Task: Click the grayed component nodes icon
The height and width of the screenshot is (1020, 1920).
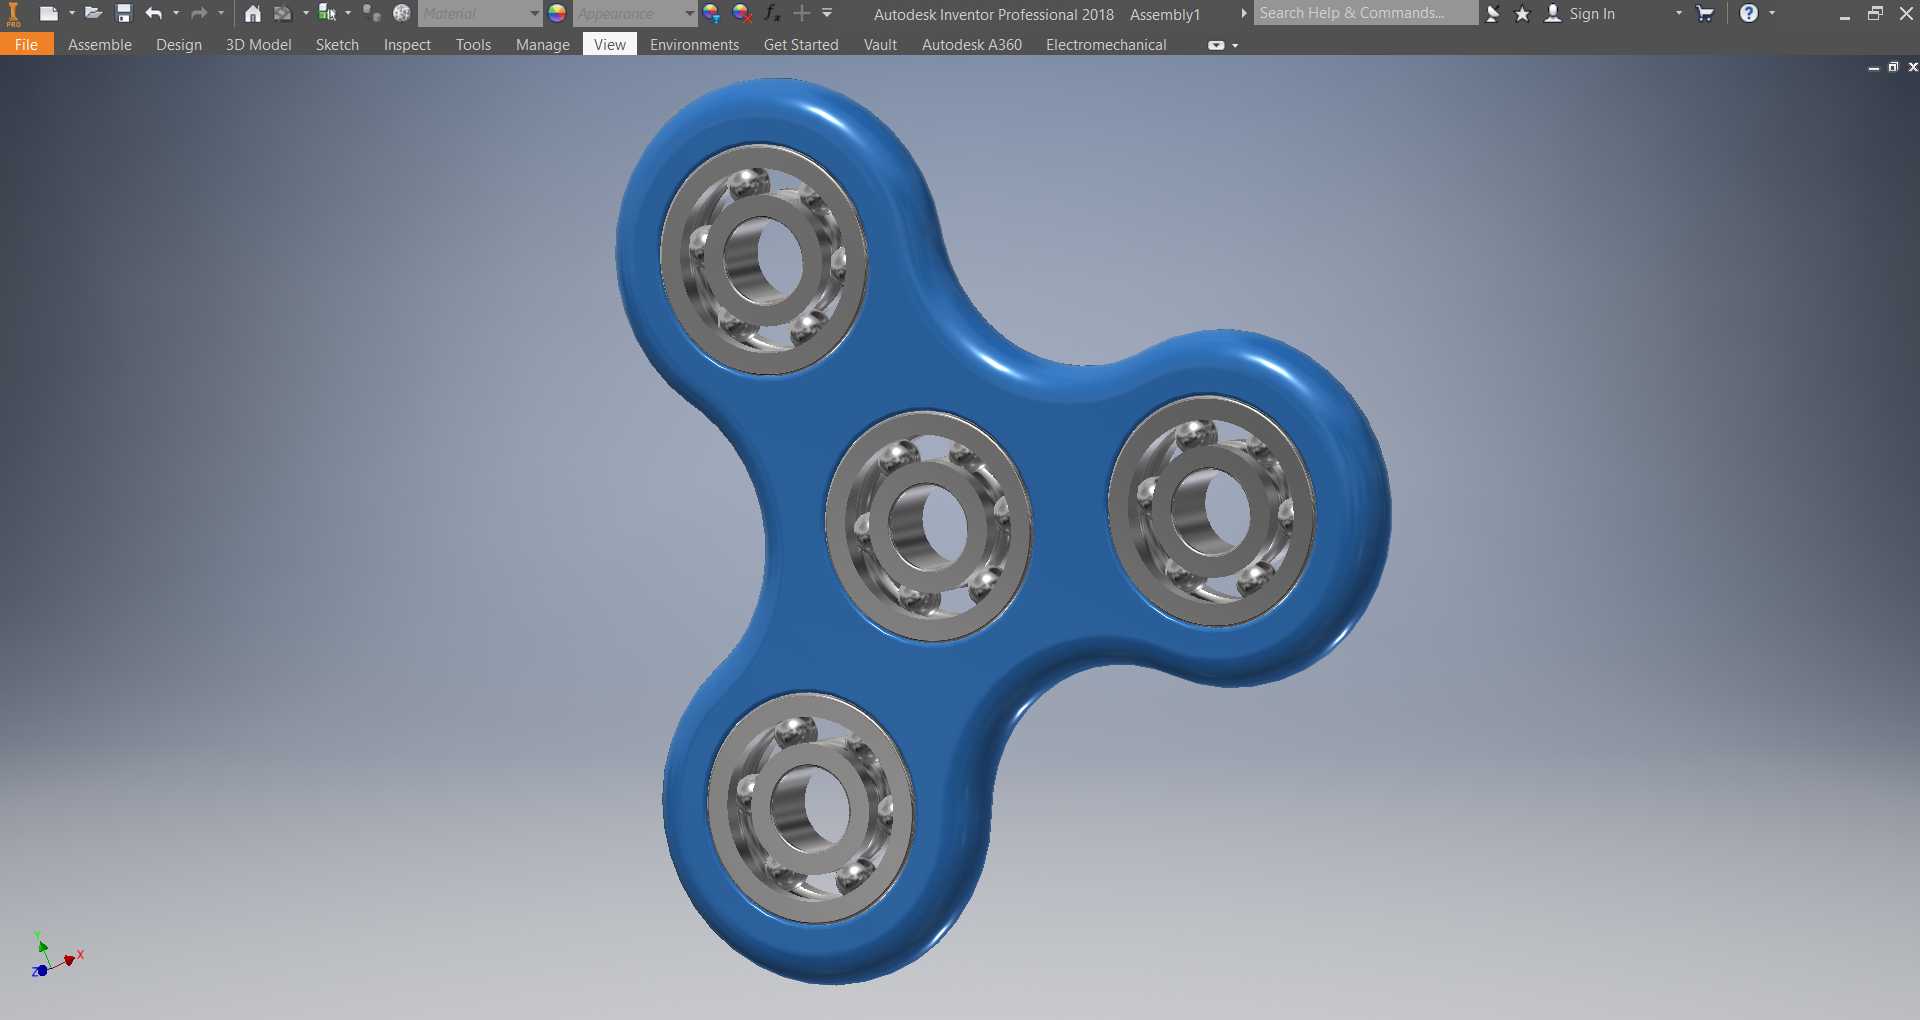Action: tap(371, 13)
